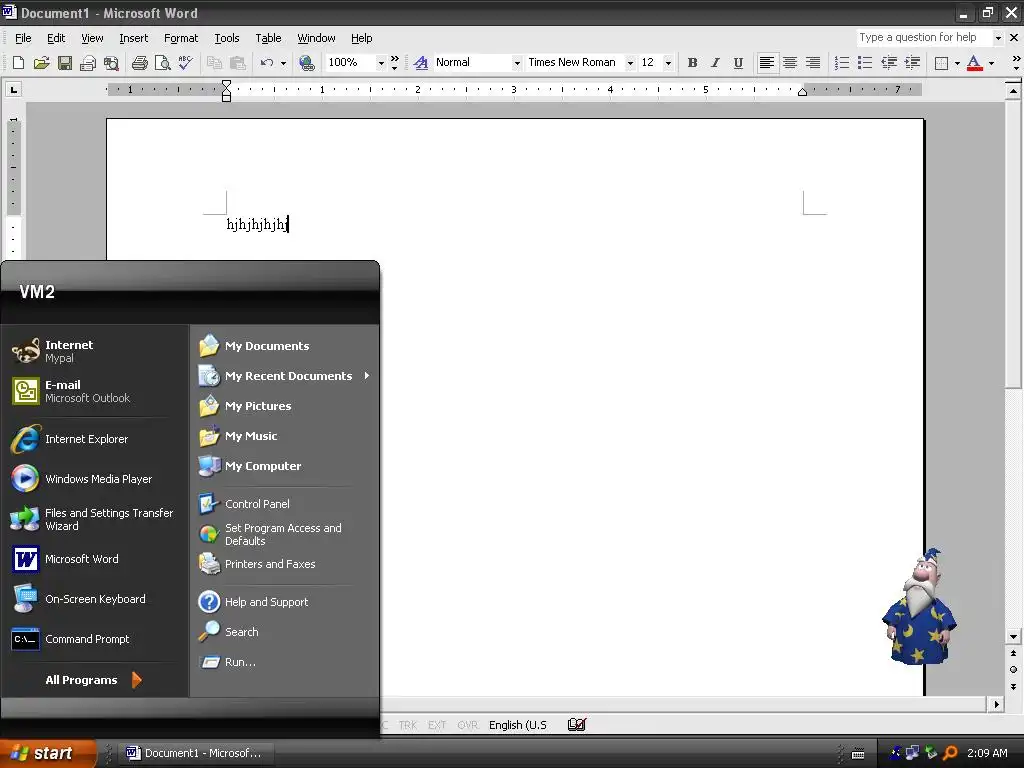
Task: Toggle Bold formatting
Action: click(692, 63)
